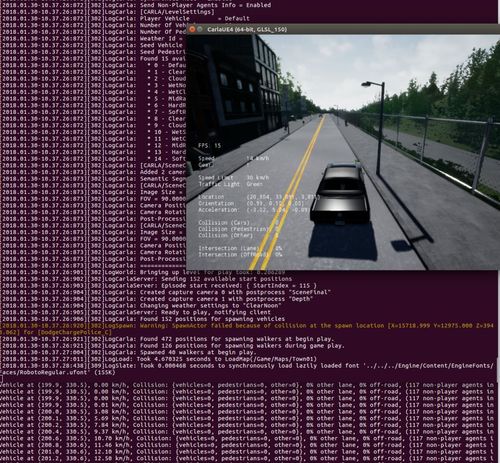Click the black player car in the simulator
The width and height of the screenshot is (500, 463).
[339, 194]
